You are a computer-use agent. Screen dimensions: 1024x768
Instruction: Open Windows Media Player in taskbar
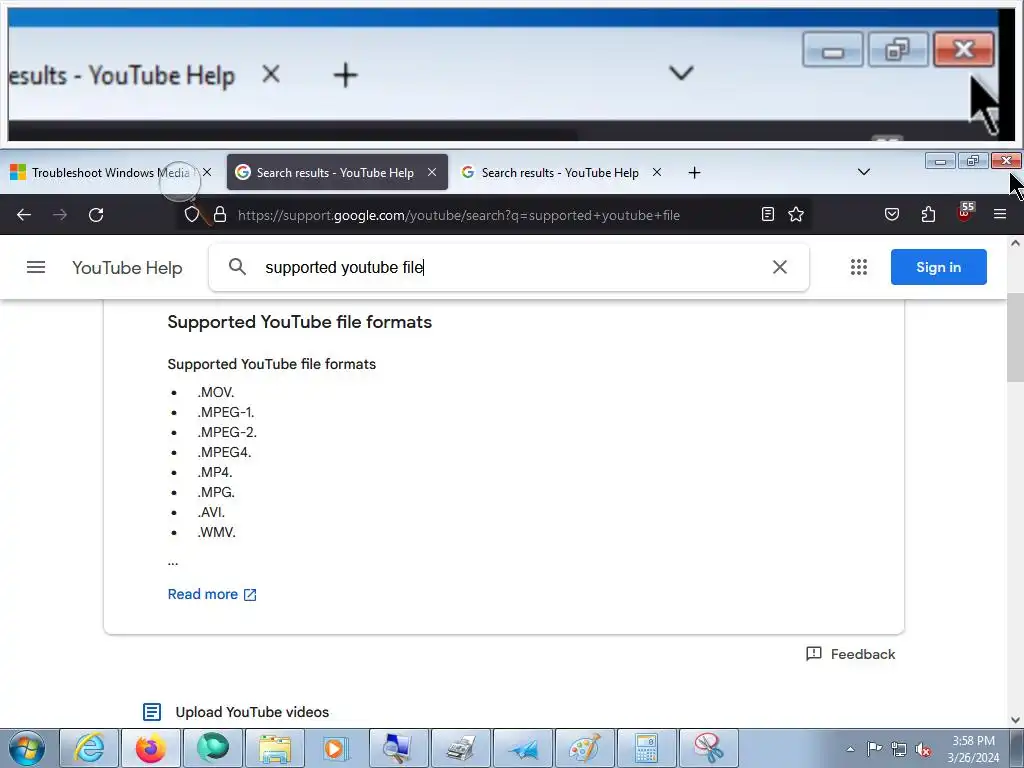336,748
